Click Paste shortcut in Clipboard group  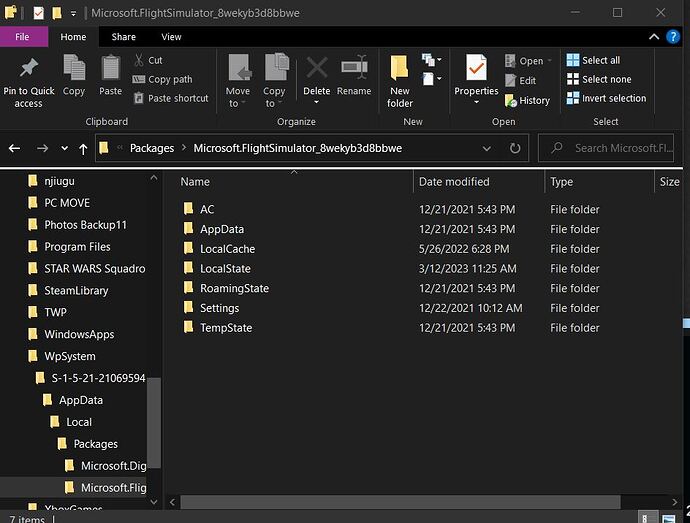click(171, 98)
